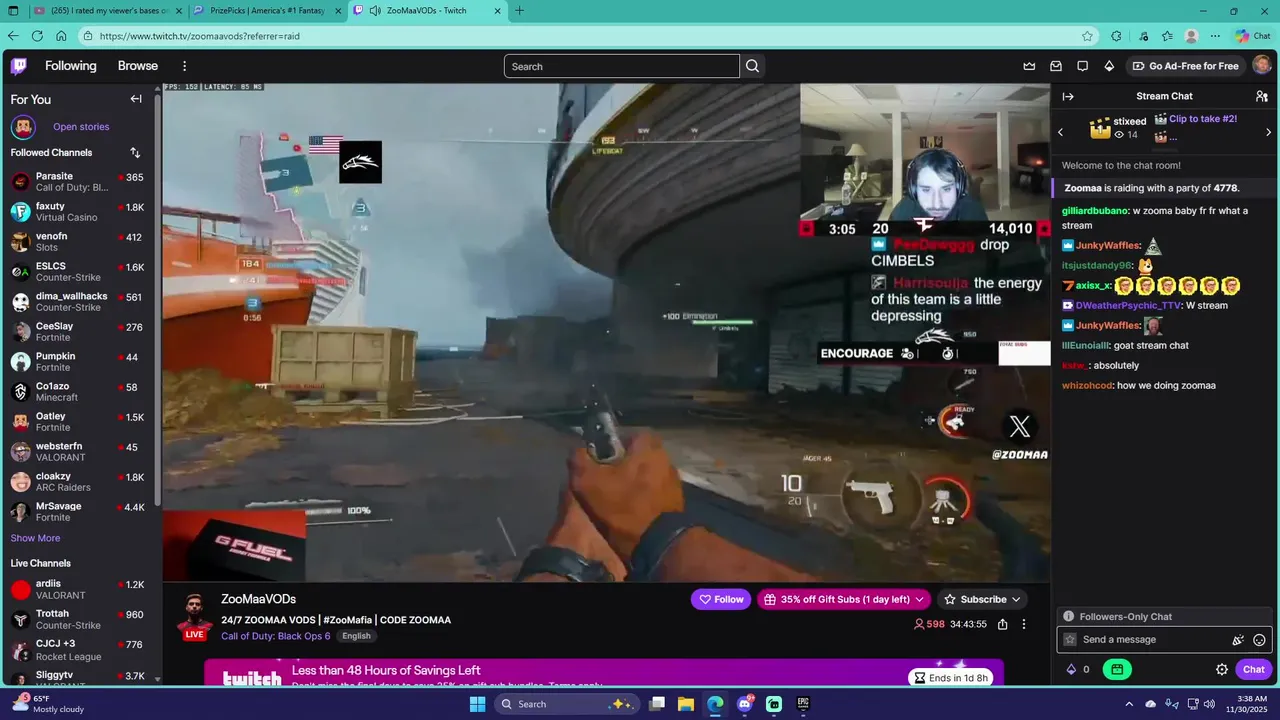Click the Send a message chat box
The width and height of the screenshot is (1280, 720).
click(x=1165, y=640)
